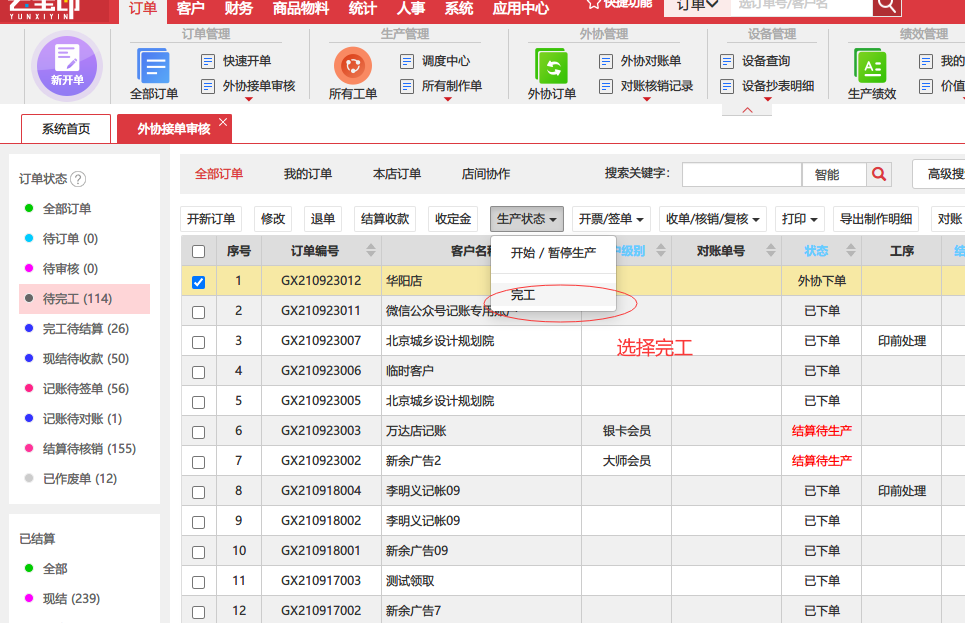Uncheck the checkbox for order GX210923012
Screen dimensions: 965x623
[x=198, y=282]
